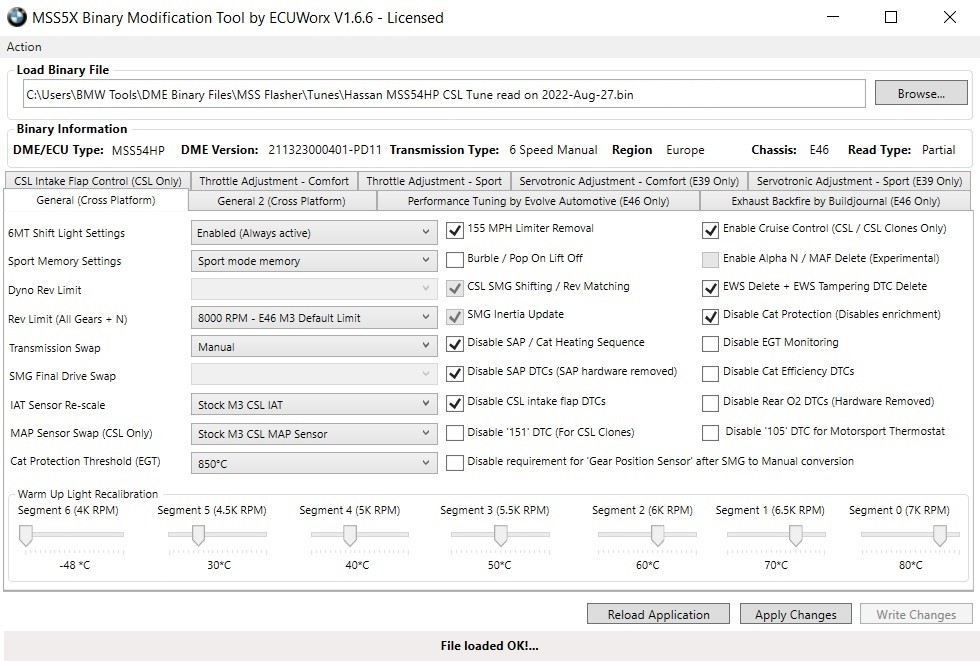
Task: Check Disable Cat Efficiency DTCs
Action: pos(710,374)
